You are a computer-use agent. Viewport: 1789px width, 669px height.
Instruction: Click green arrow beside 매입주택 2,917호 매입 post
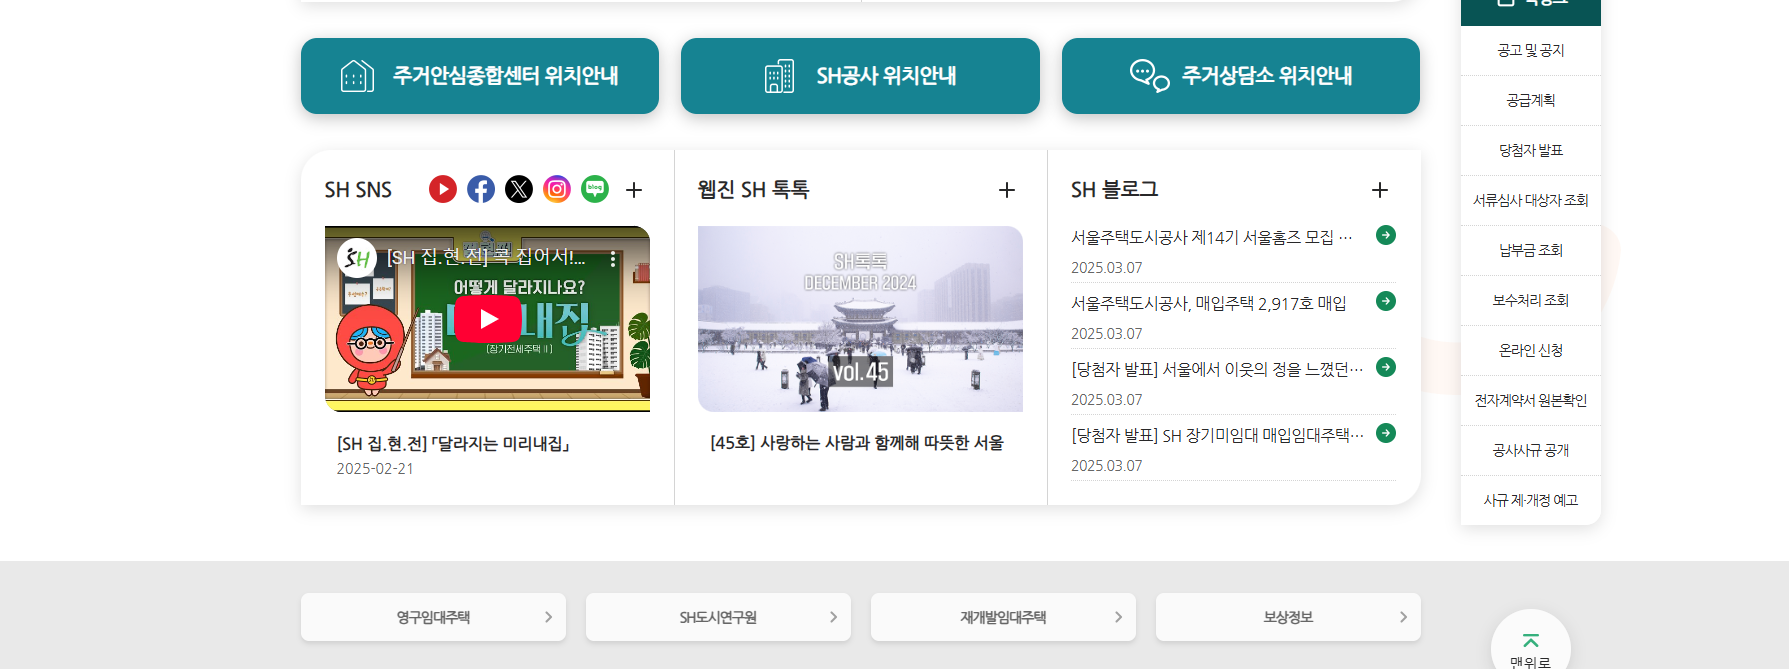click(x=1386, y=301)
